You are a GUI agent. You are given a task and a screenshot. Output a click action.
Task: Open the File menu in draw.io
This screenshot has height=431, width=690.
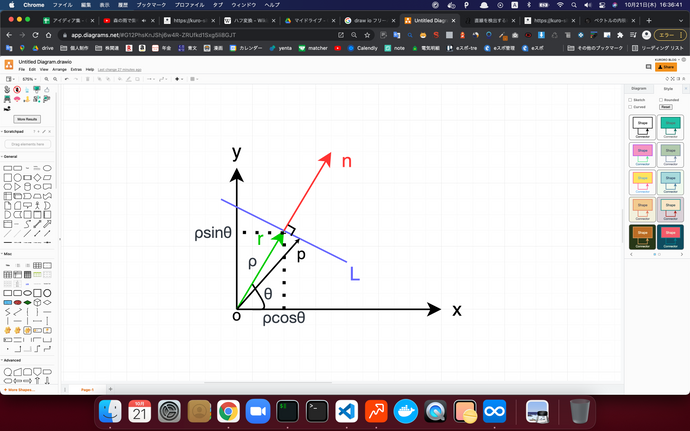click(x=22, y=70)
